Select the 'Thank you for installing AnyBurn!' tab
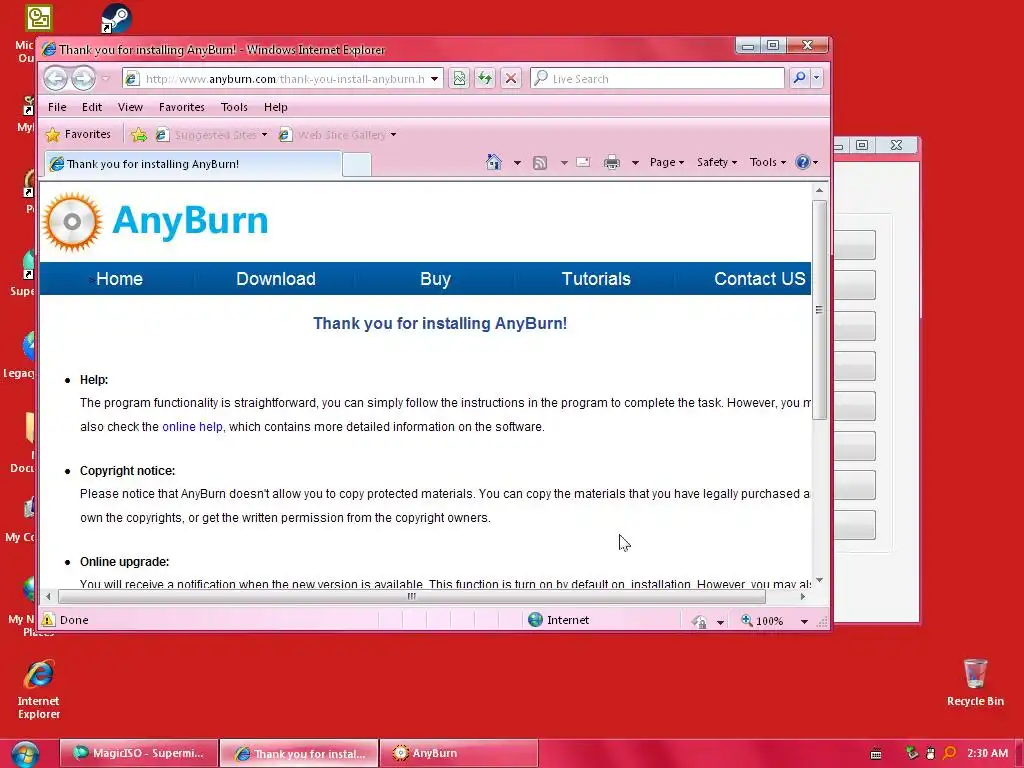The height and width of the screenshot is (768, 1024). click(x=193, y=164)
